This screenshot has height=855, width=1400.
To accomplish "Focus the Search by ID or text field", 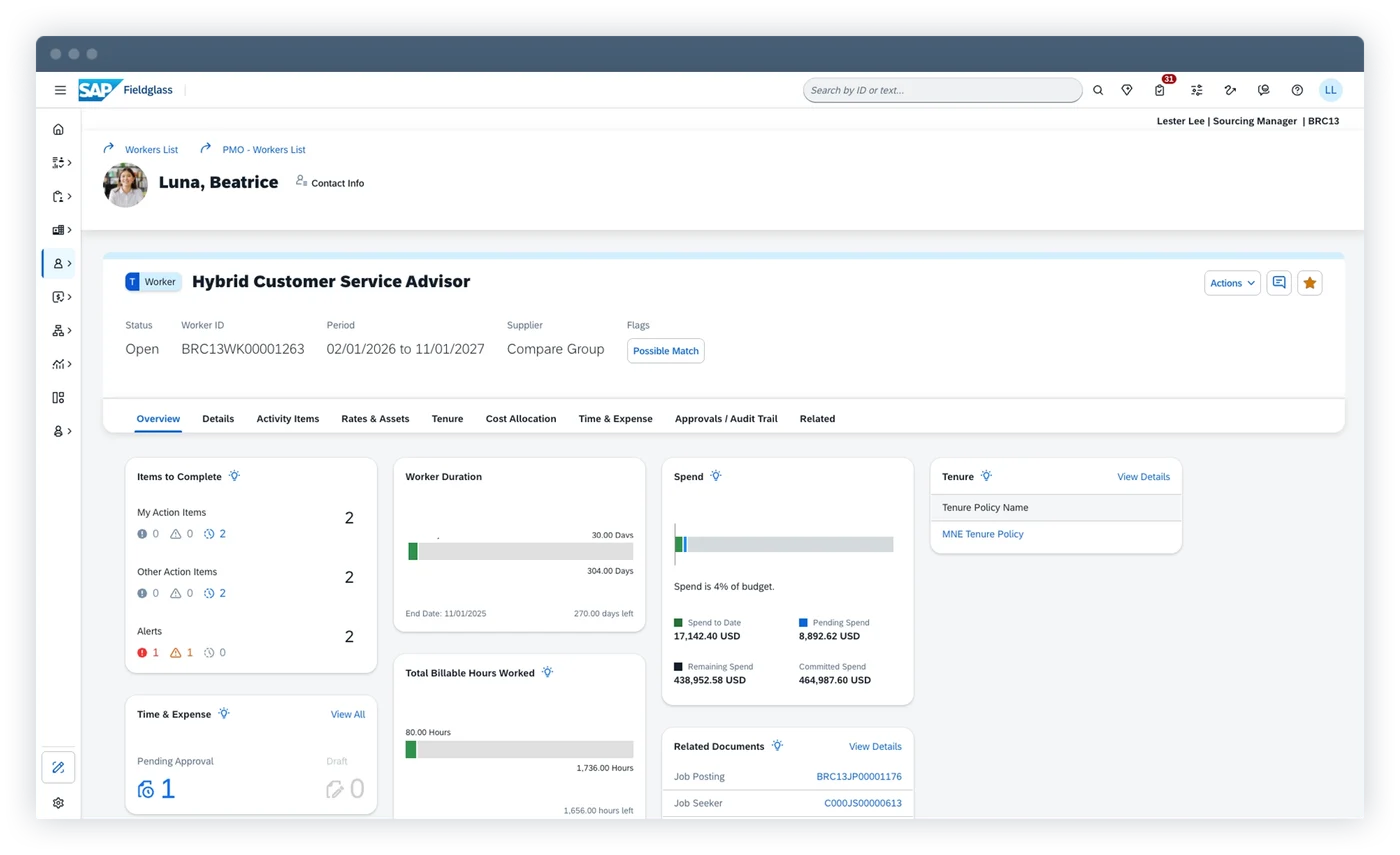I will pyautogui.click(x=943, y=90).
